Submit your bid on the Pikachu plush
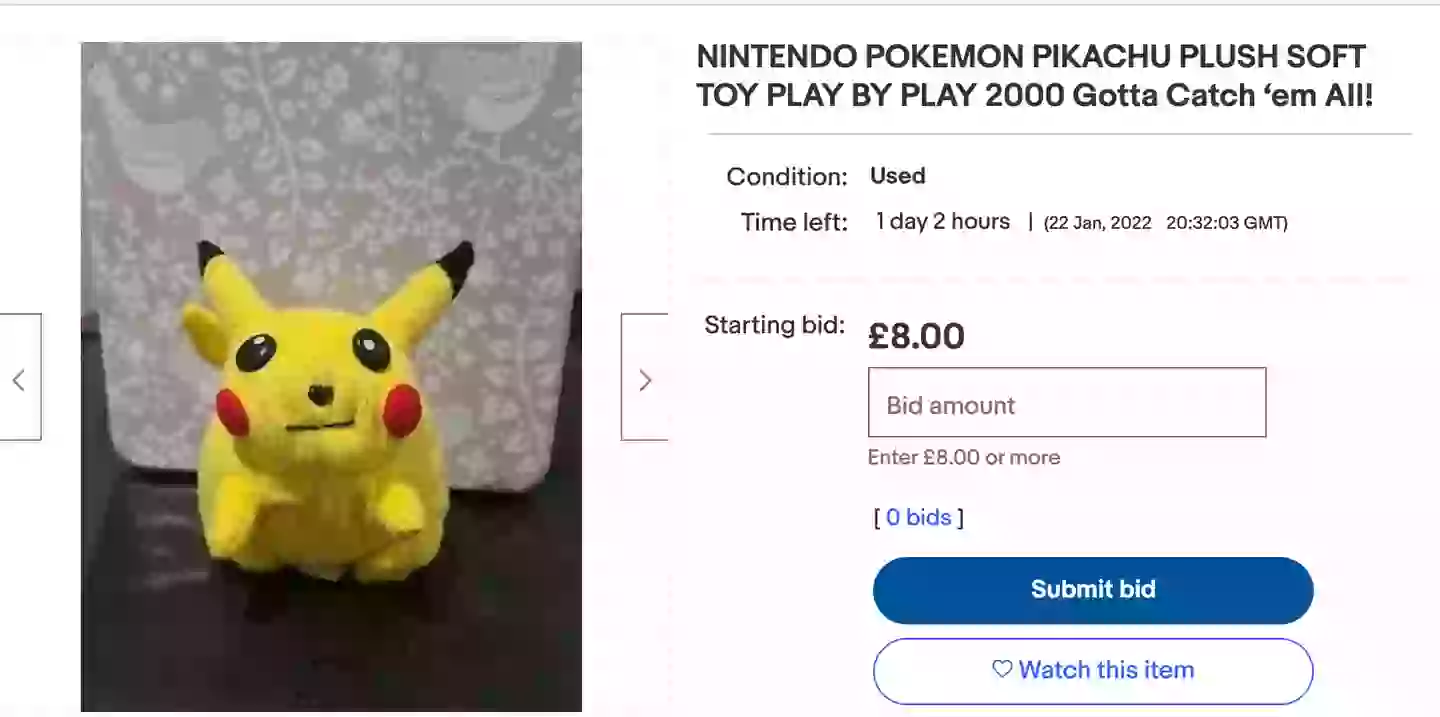1440x717 pixels. 1092,590
